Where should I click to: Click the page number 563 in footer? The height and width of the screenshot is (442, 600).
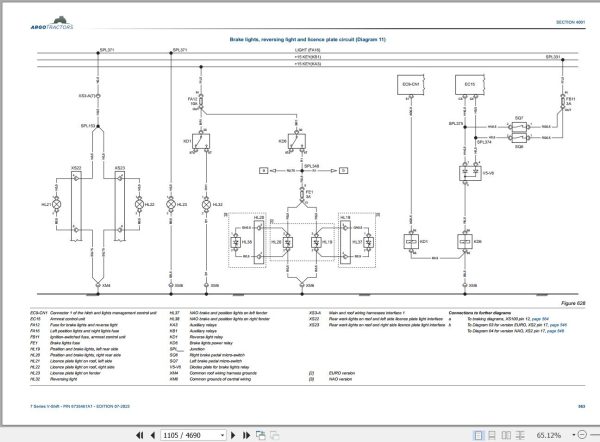tap(582, 406)
